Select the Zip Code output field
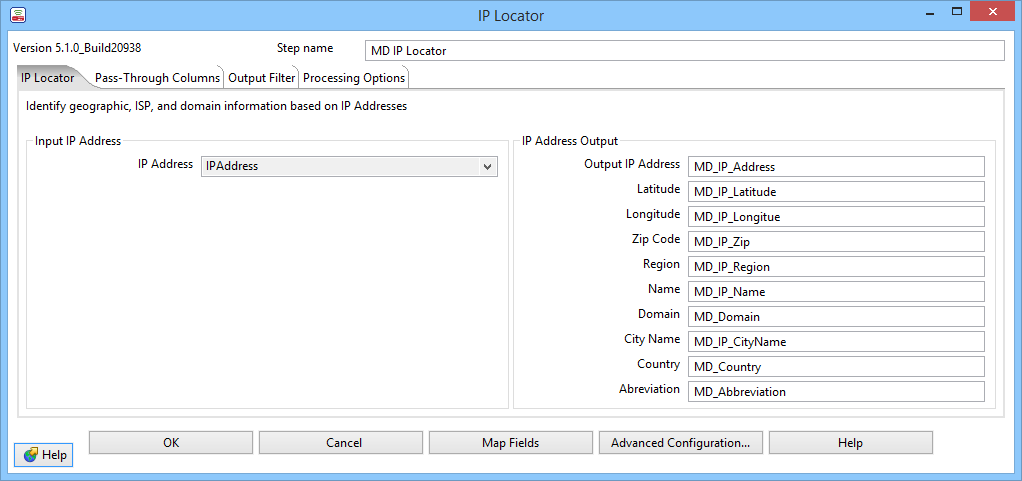 tap(836, 242)
